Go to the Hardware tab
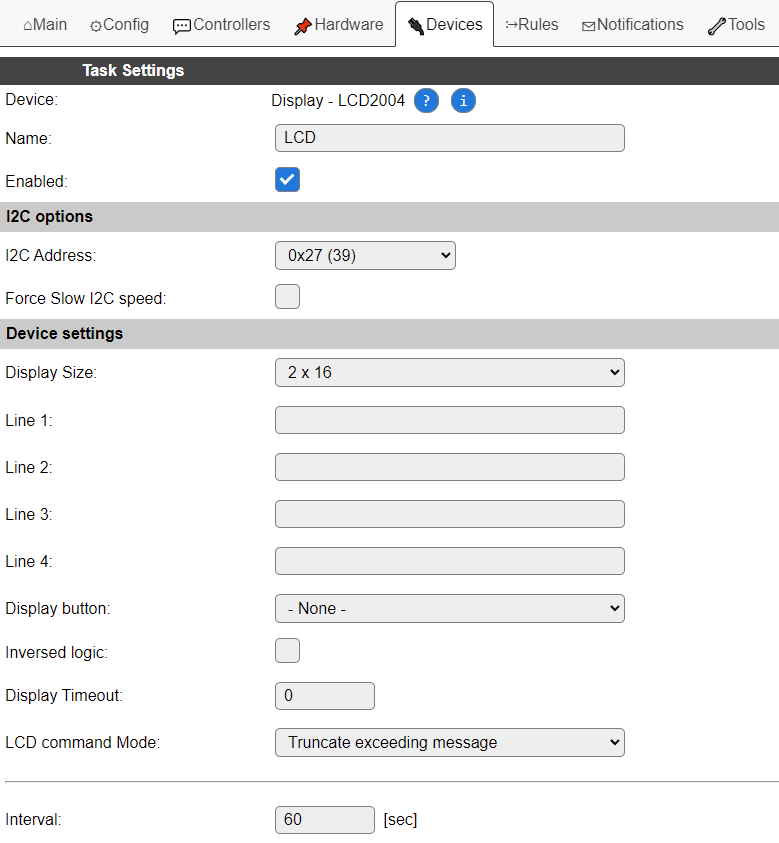The height and width of the screenshot is (843, 779). (x=338, y=24)
